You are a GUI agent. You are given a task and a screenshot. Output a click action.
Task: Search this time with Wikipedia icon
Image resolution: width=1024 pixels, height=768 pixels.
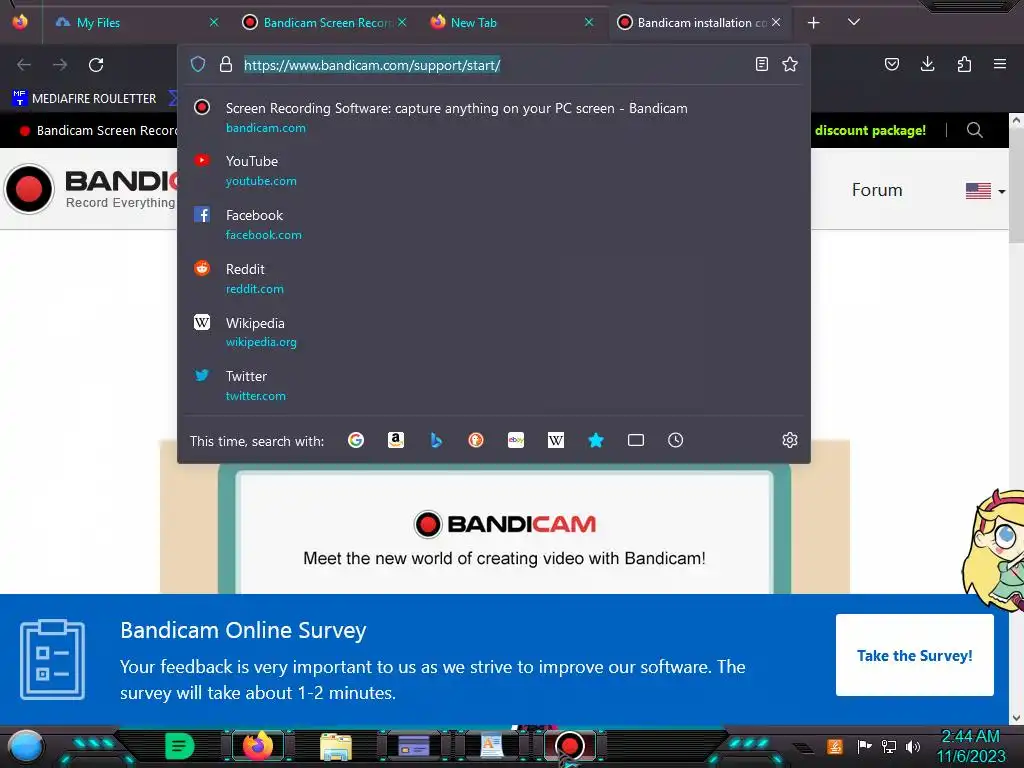click(x=556, y=440)
